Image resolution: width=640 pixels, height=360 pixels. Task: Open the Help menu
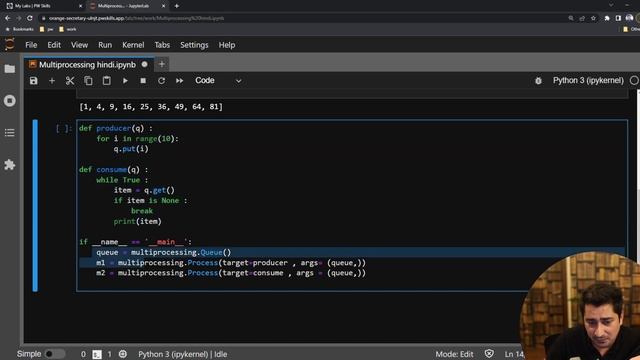point(227,45)
